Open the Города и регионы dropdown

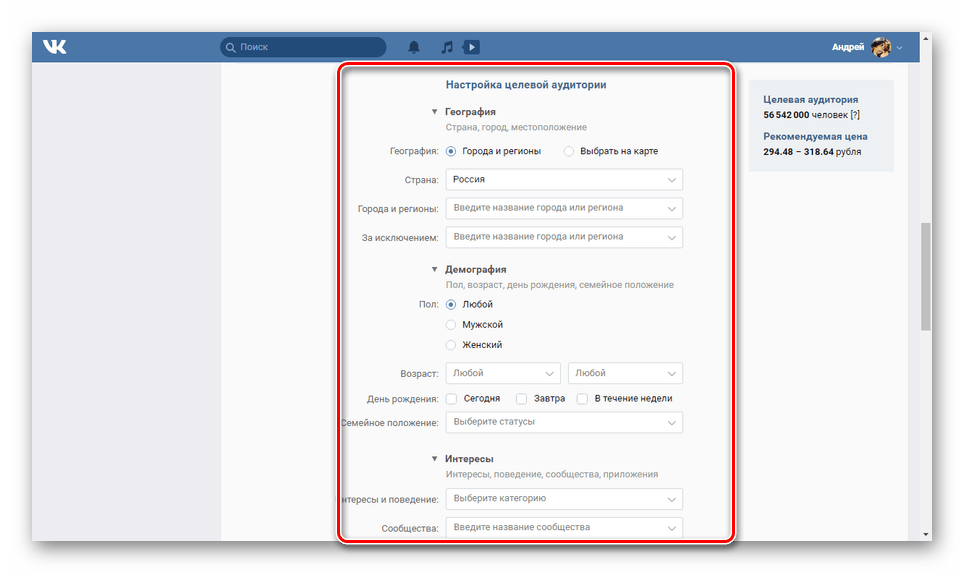tap(564, 208)
